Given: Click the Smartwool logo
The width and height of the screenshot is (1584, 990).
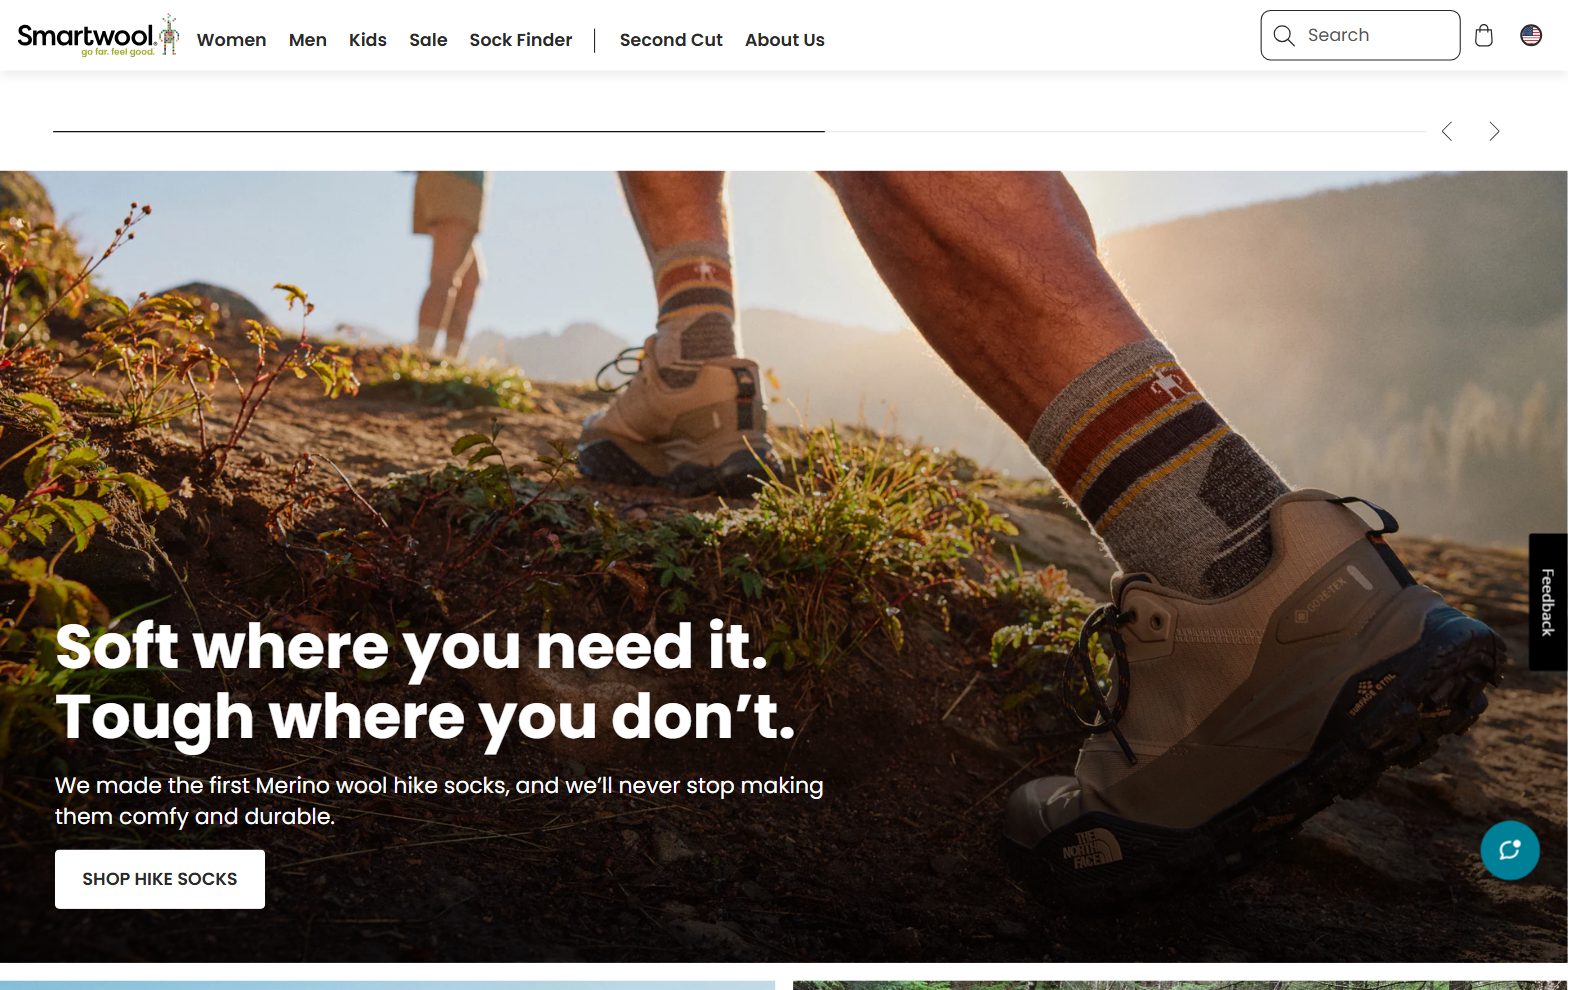Looking at the screenshot, I should [x=98, y=36].
